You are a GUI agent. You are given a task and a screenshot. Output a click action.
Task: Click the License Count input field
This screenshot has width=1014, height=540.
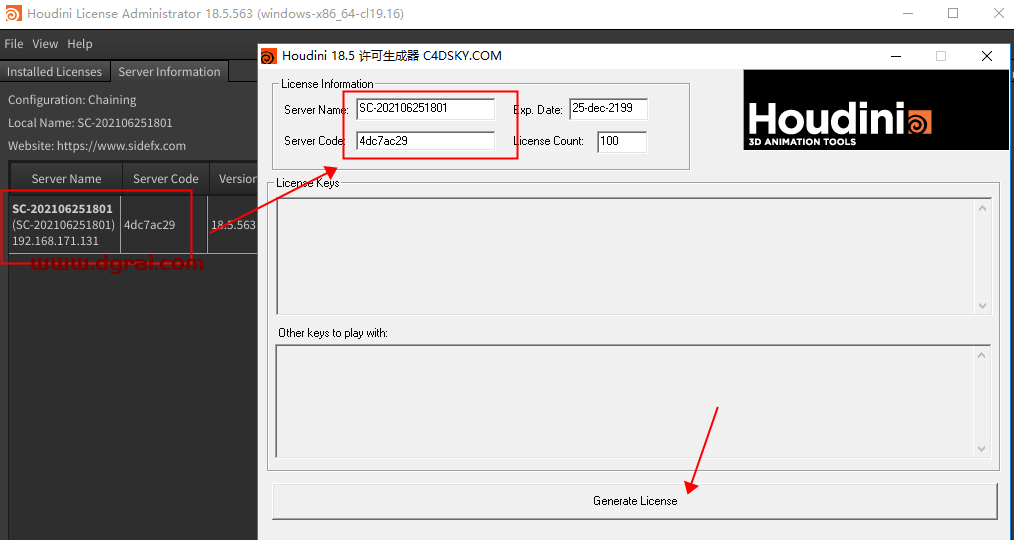click(621, 141)
